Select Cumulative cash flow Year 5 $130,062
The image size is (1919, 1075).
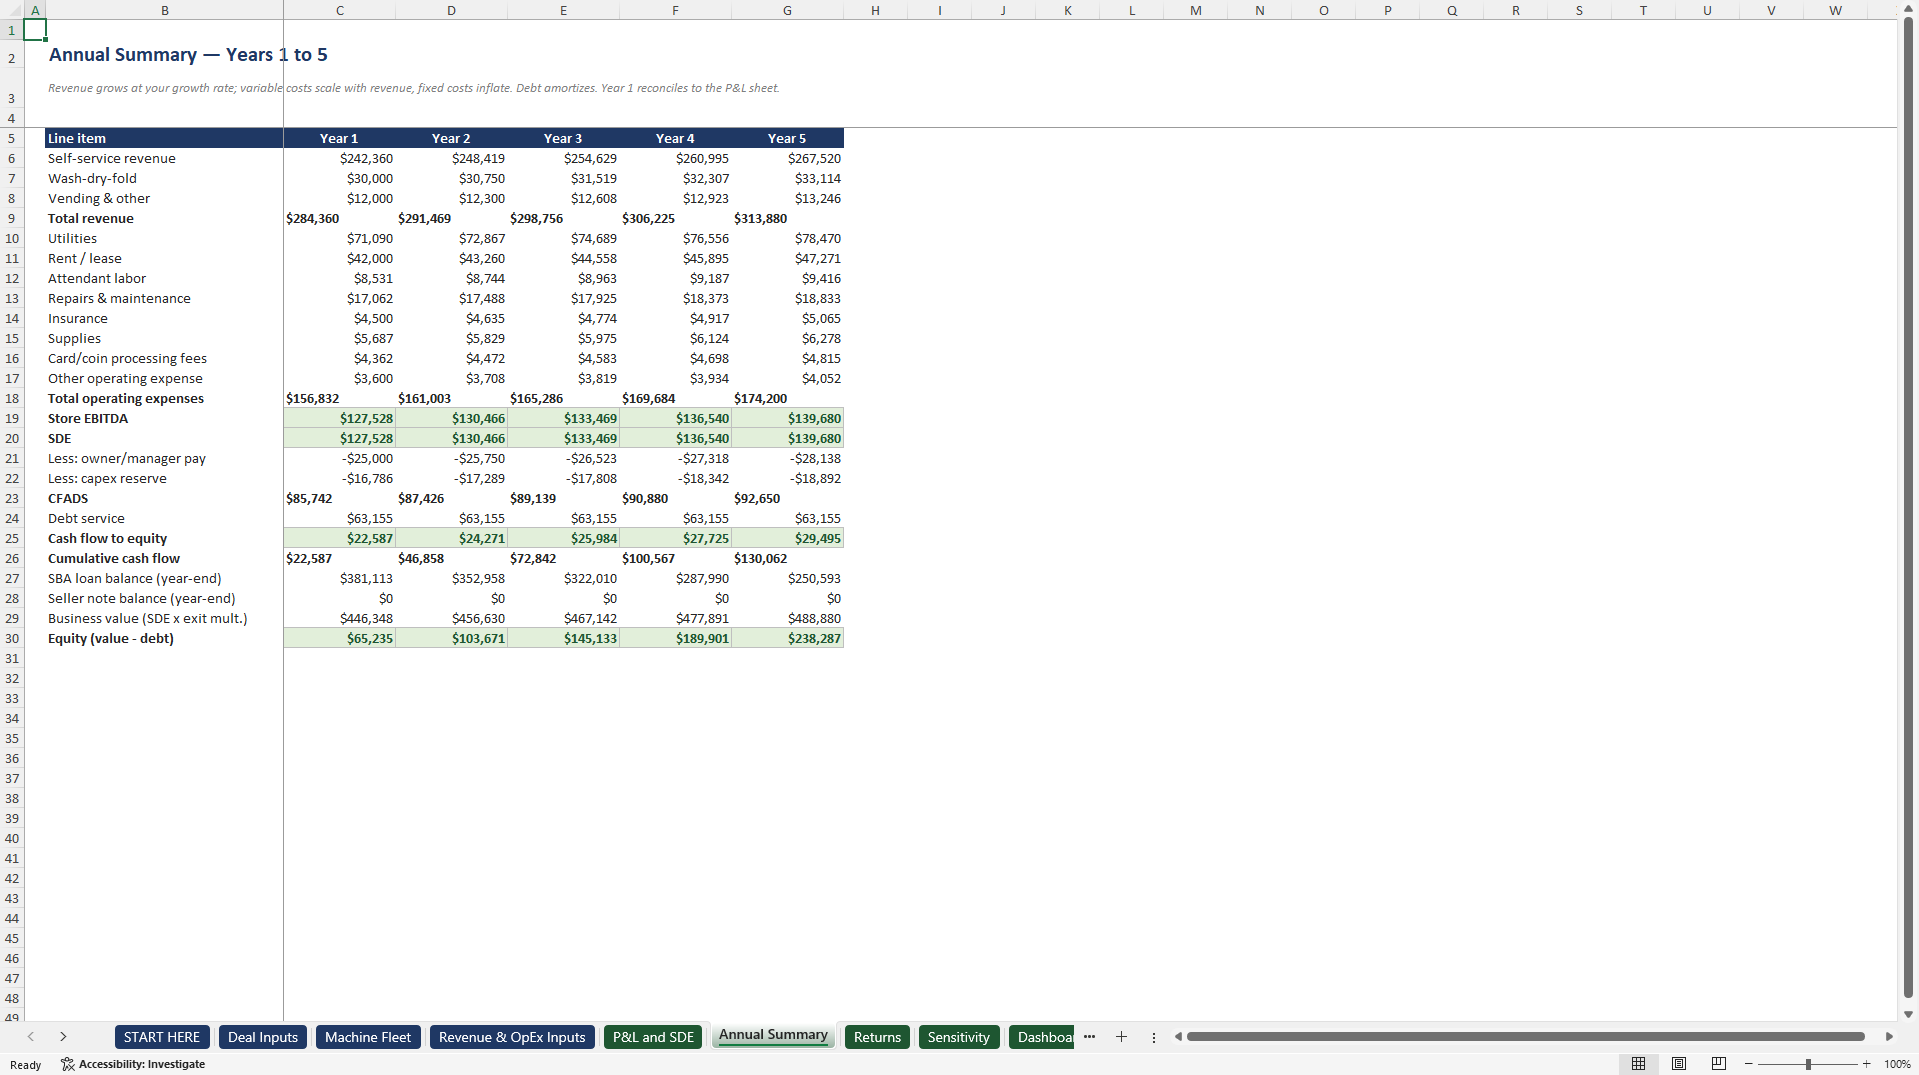pyautogui.click(x=787, y=558)
